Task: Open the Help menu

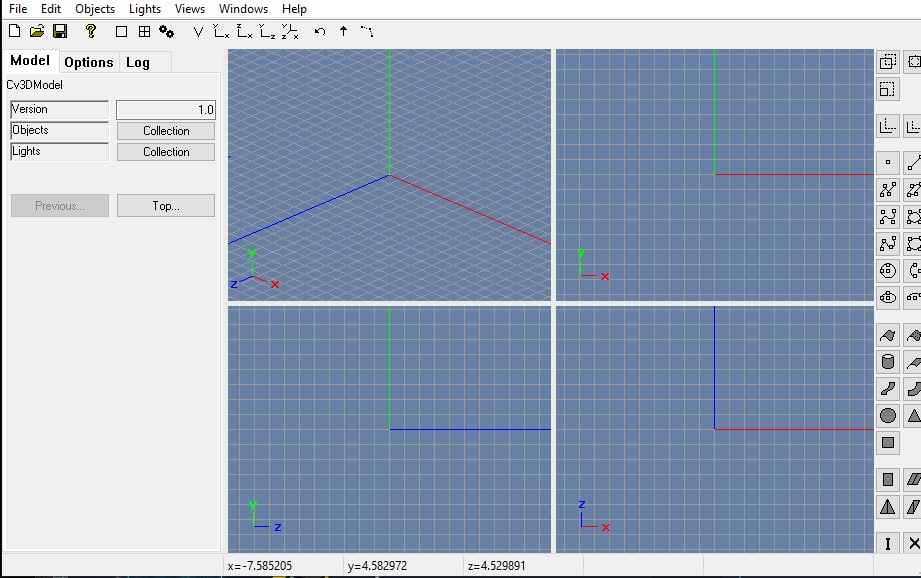Action: (x=294, y=9)
